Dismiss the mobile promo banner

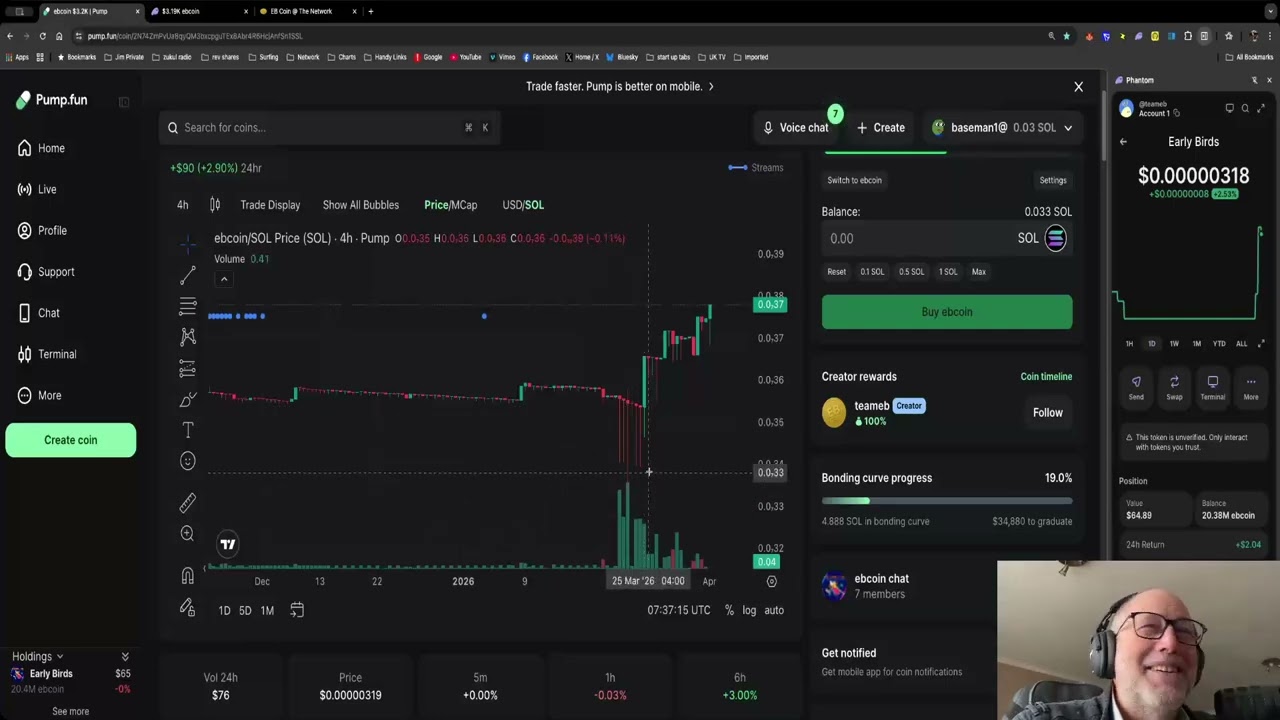[1078, 87]
